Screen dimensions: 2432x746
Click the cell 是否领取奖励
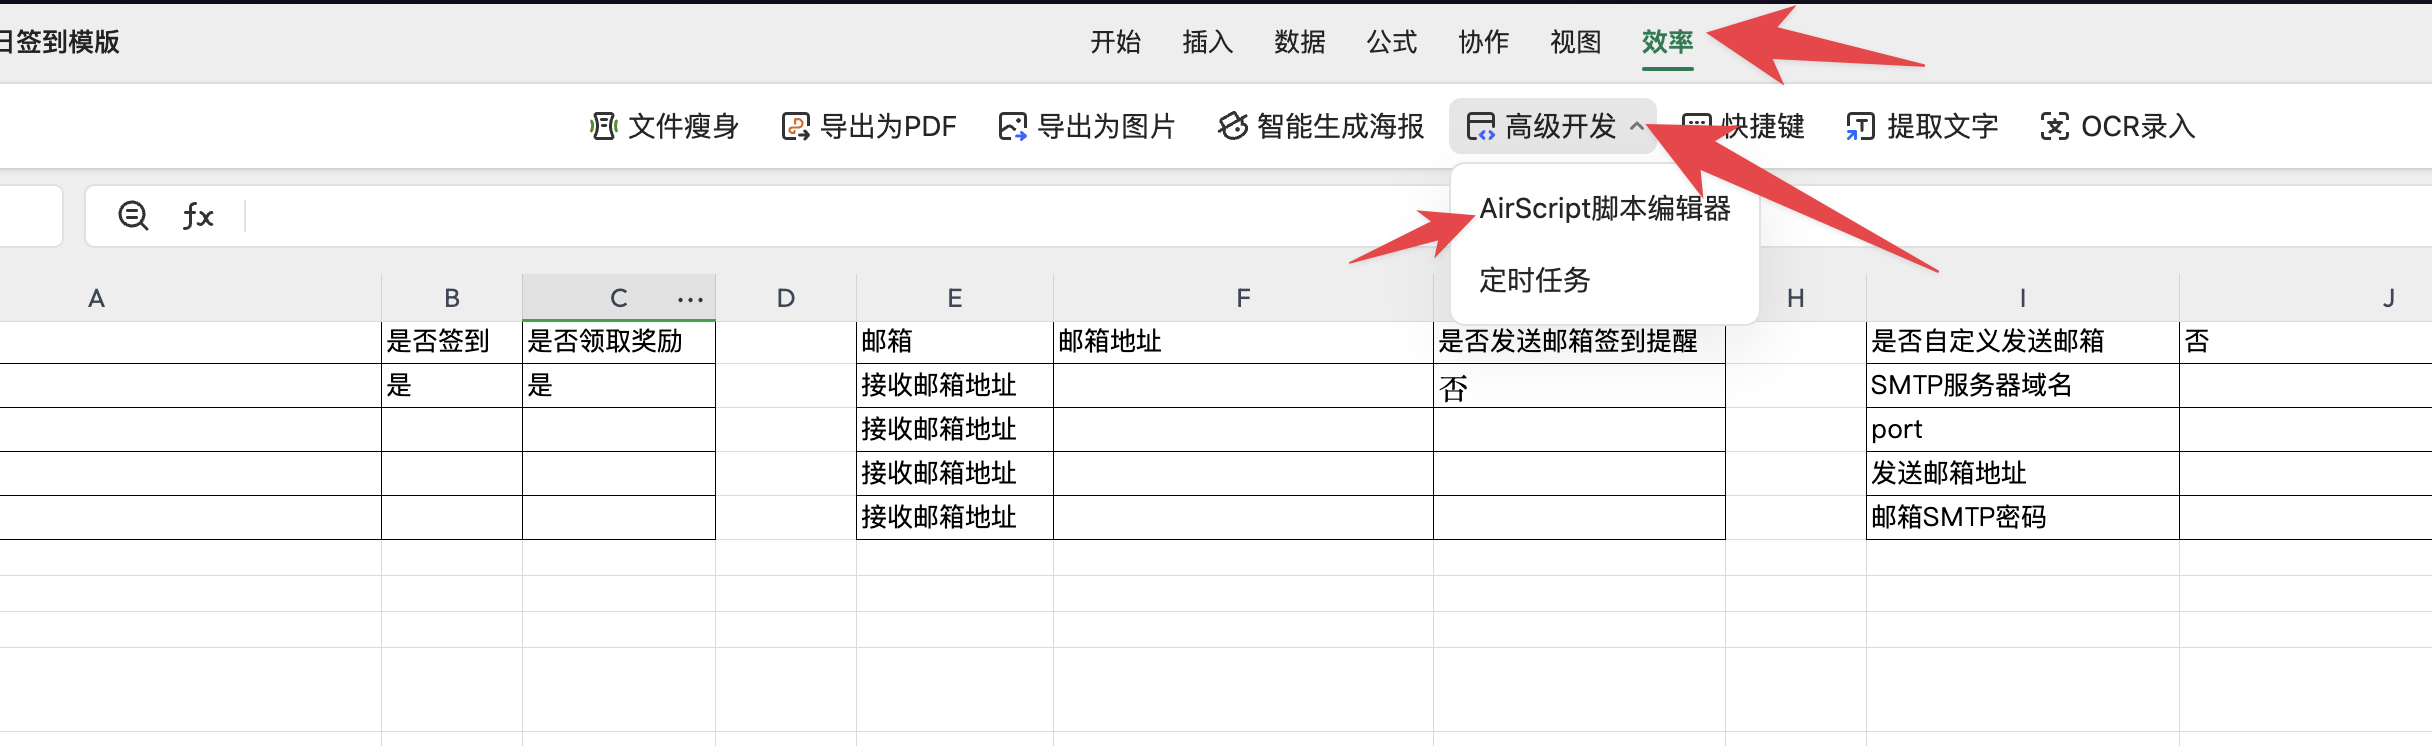tap(619, 342)
